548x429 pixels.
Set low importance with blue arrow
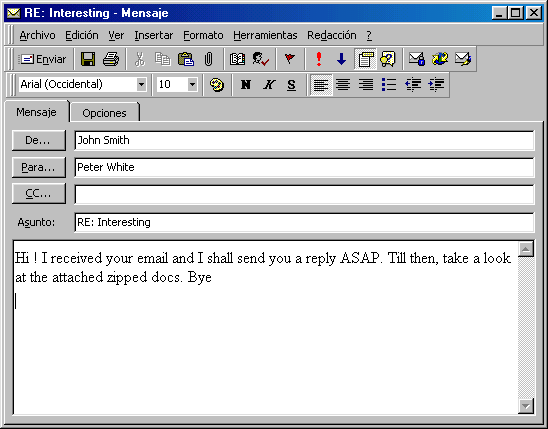point(341,59)
